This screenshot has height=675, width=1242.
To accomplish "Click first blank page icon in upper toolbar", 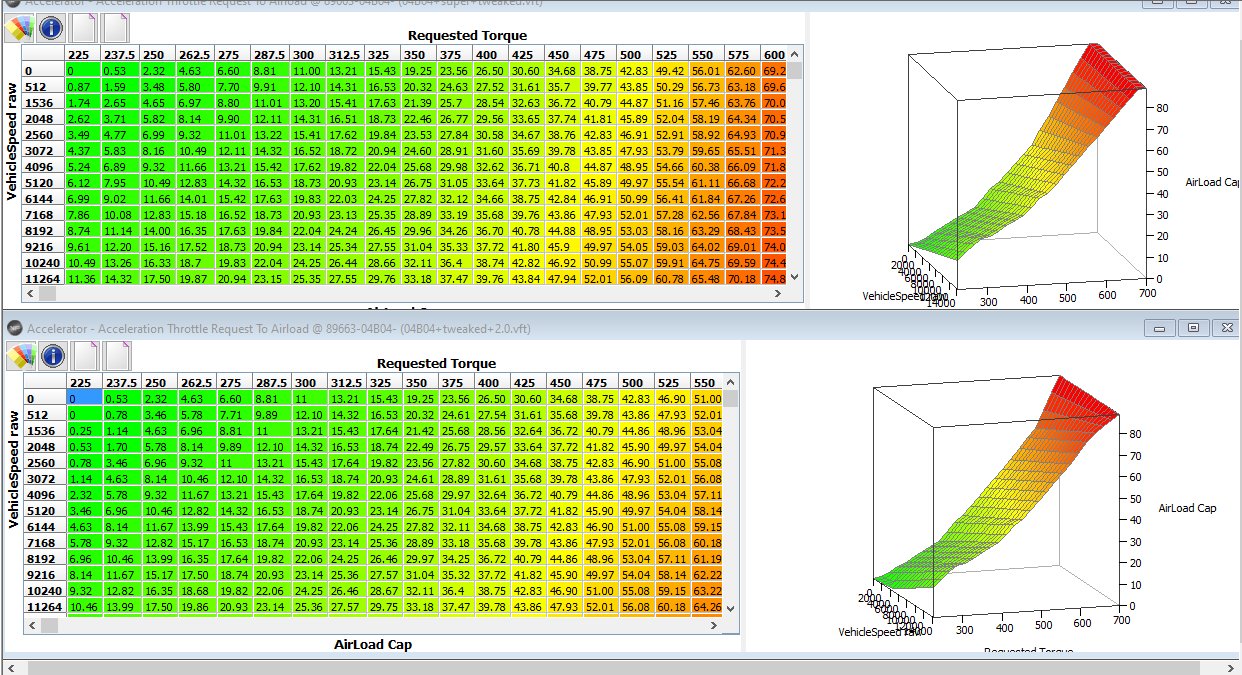I will [85, 26].
